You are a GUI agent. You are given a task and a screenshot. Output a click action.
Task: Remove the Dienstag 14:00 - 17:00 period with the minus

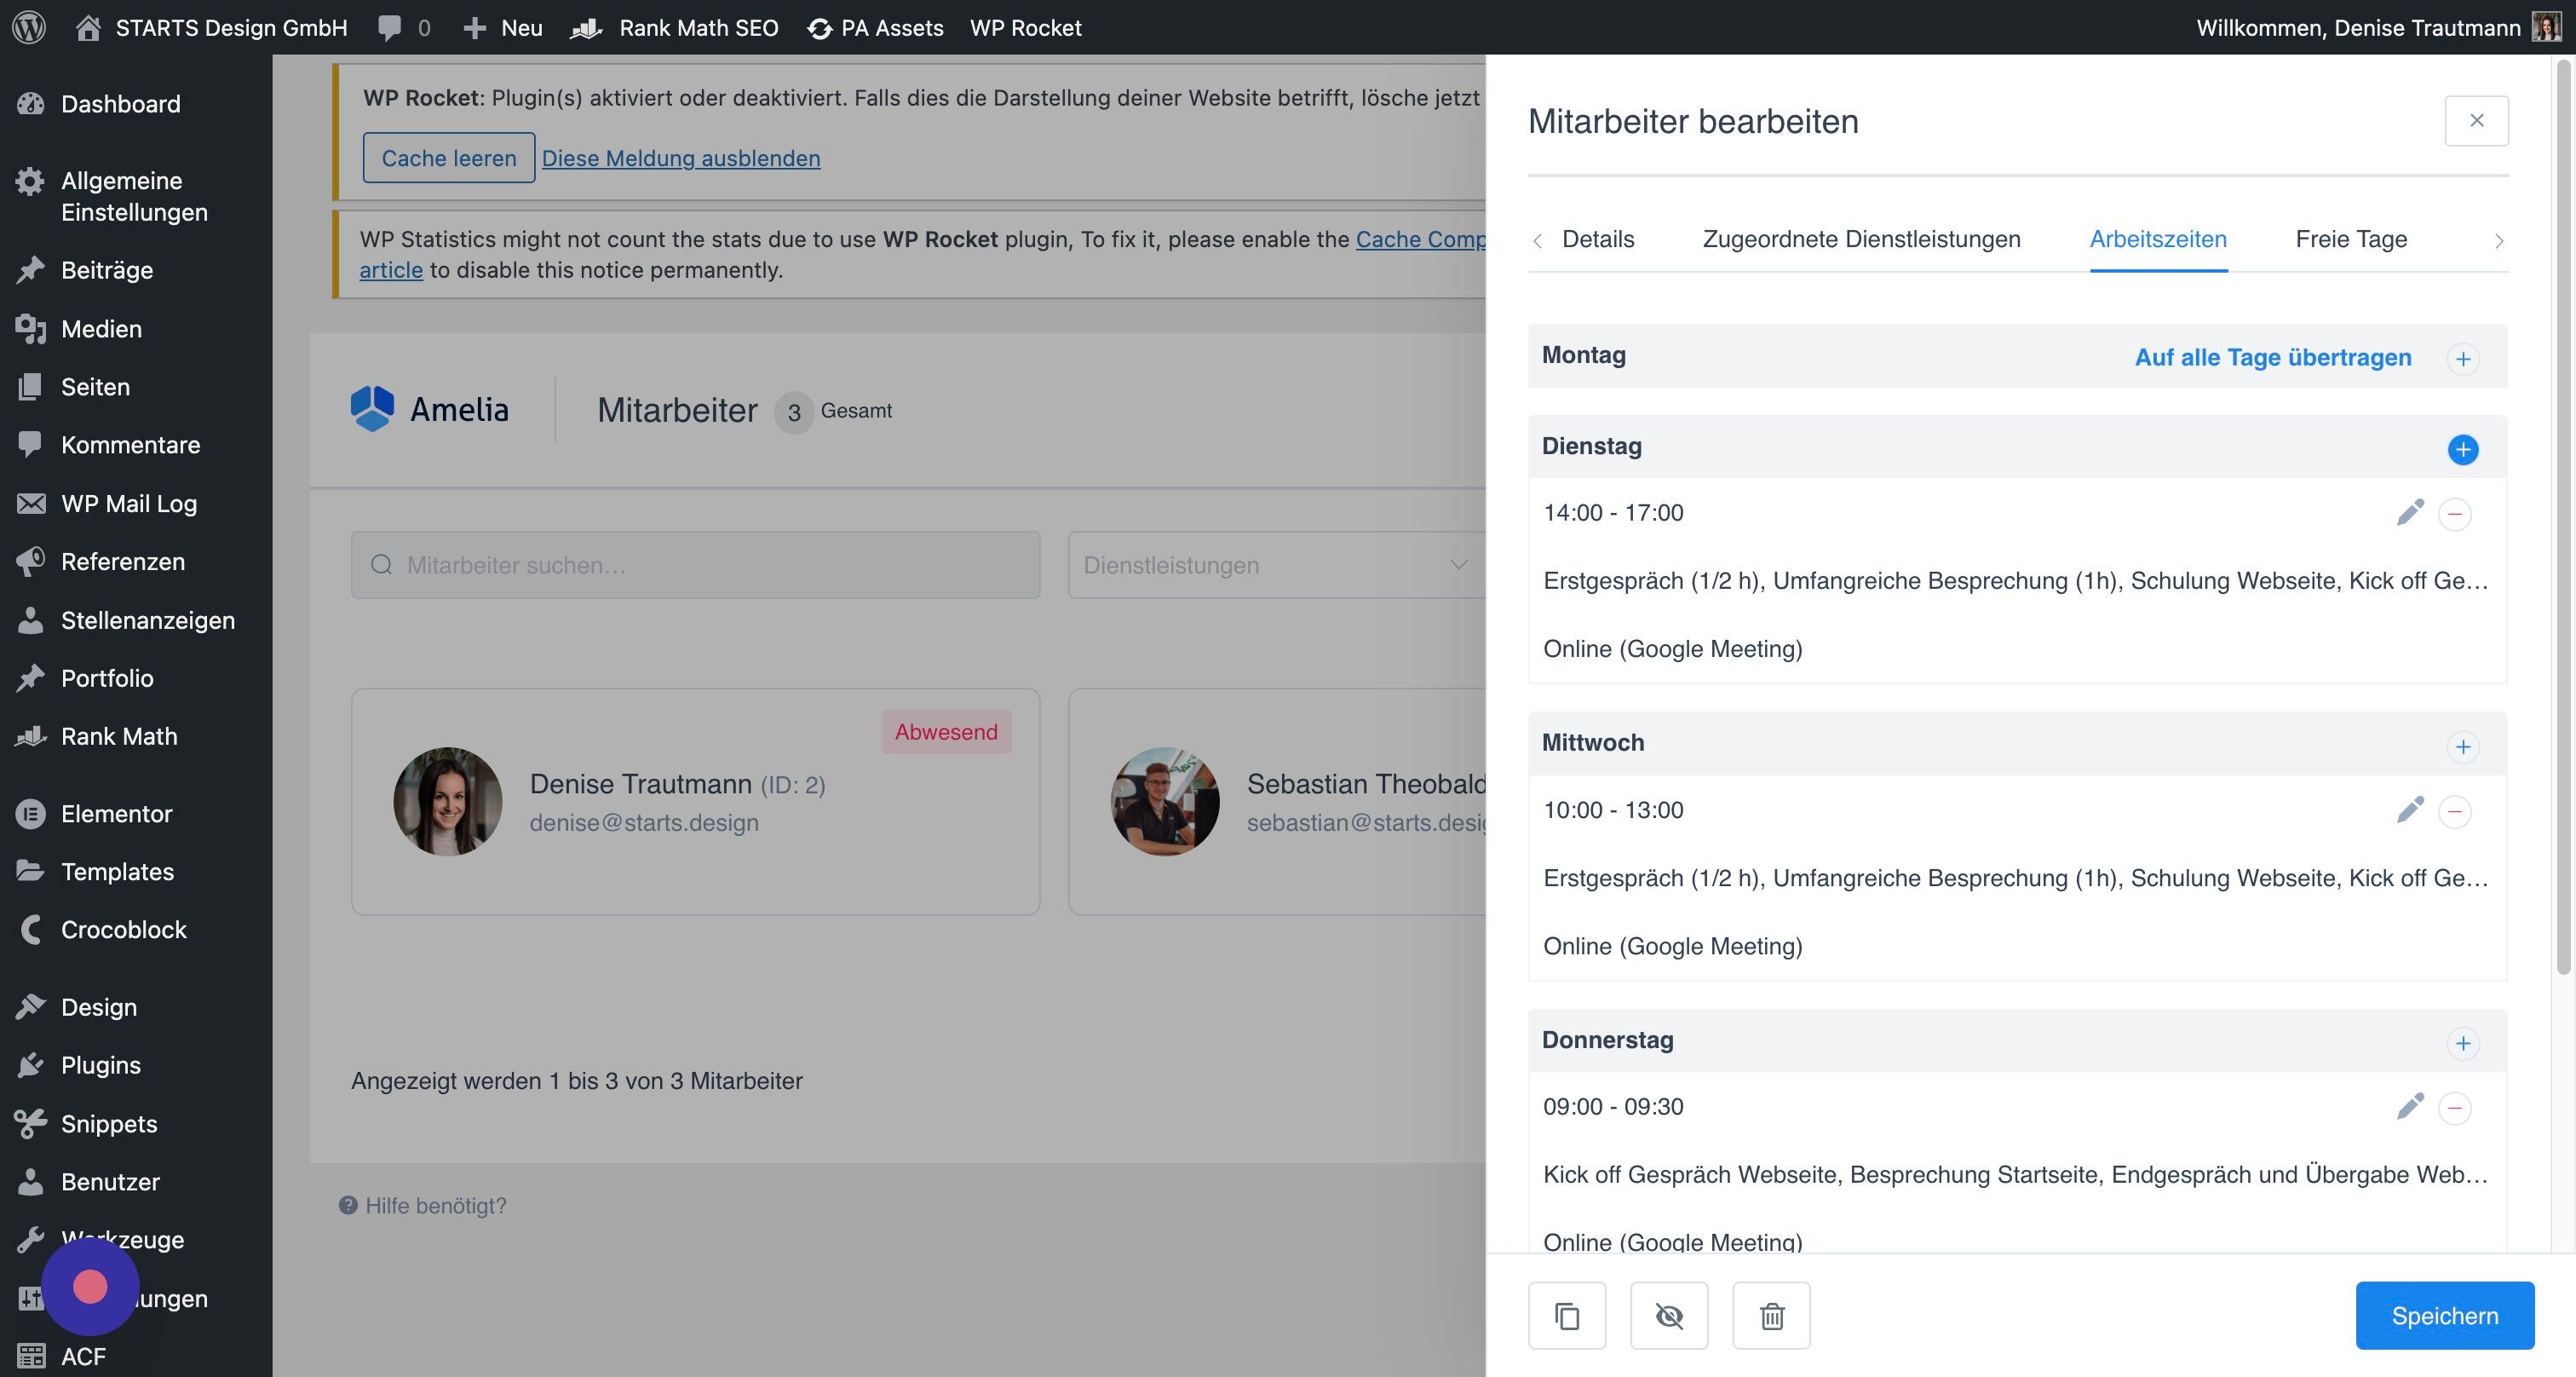tap(2454, 514)
